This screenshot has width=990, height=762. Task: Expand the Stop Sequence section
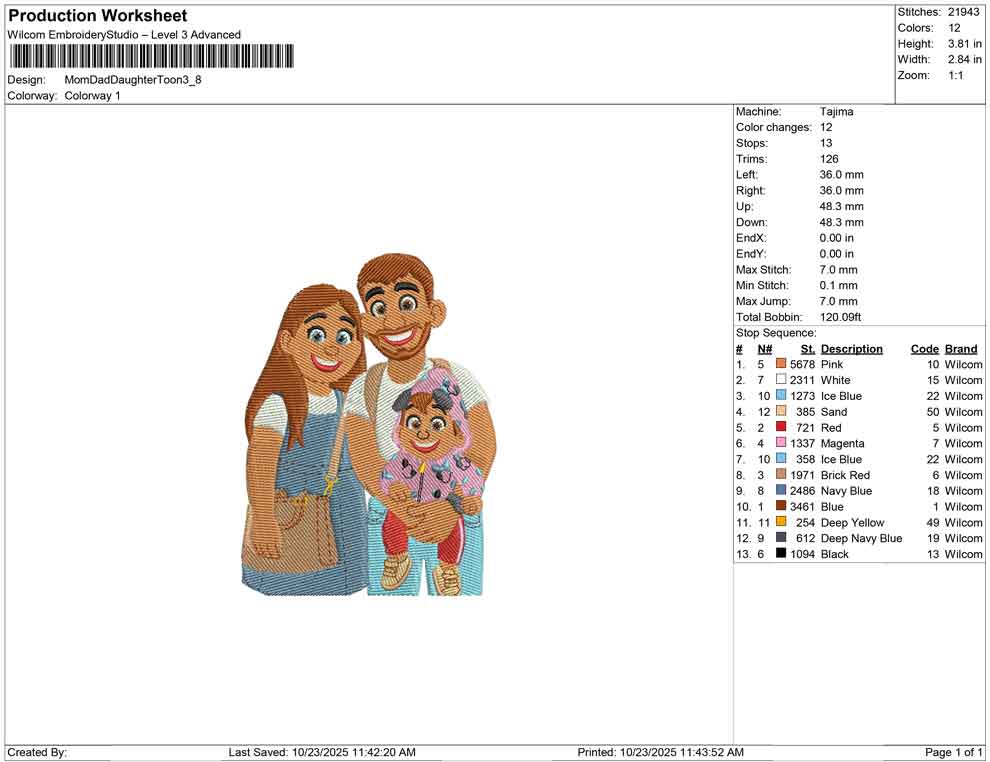(777, 332)
